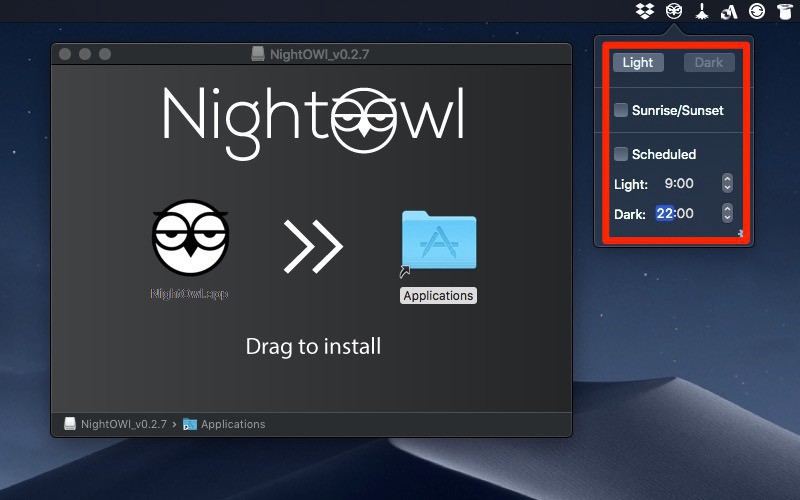Select the highlighted 22 hour in the Dark field
800x500 pixels.
(664, 213)
